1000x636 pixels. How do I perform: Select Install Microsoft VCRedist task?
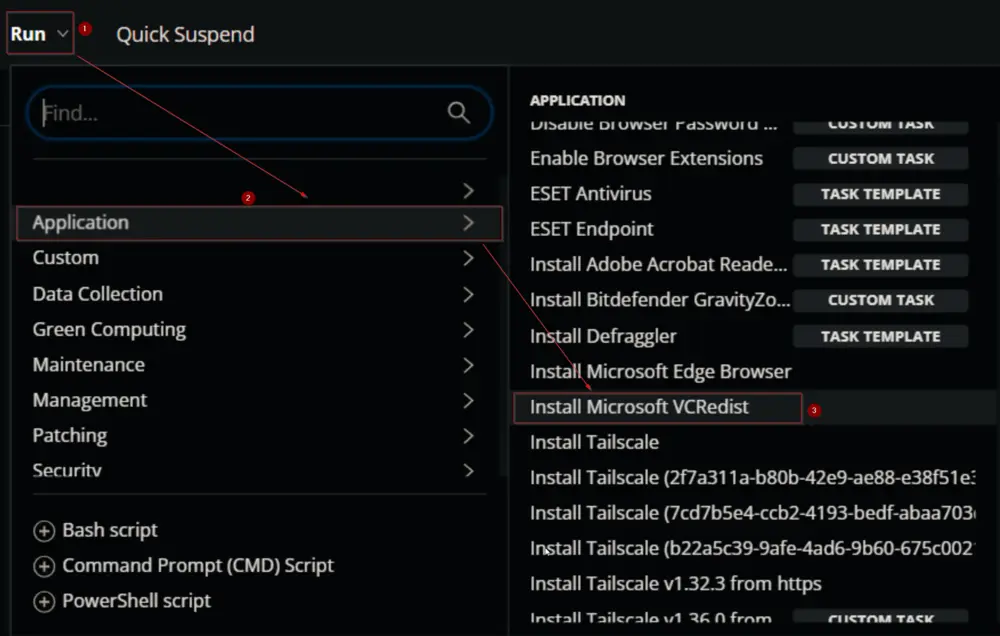(639, 407)
